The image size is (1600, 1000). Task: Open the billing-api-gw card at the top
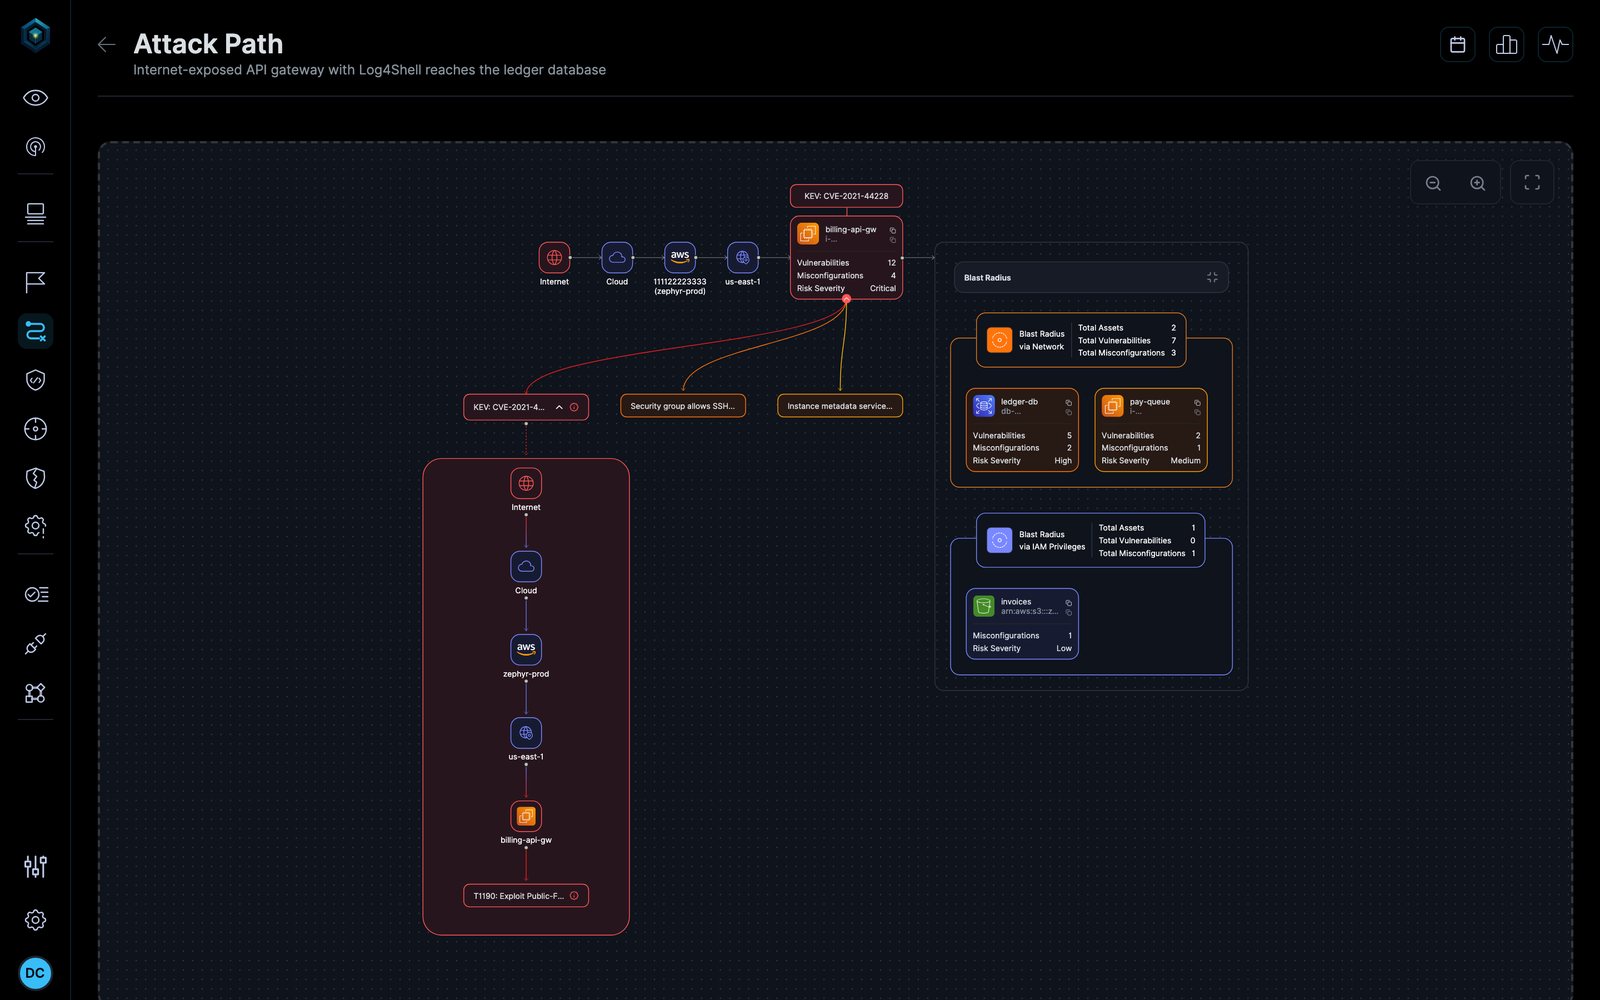pyautogui.click(x=846, y=257)
